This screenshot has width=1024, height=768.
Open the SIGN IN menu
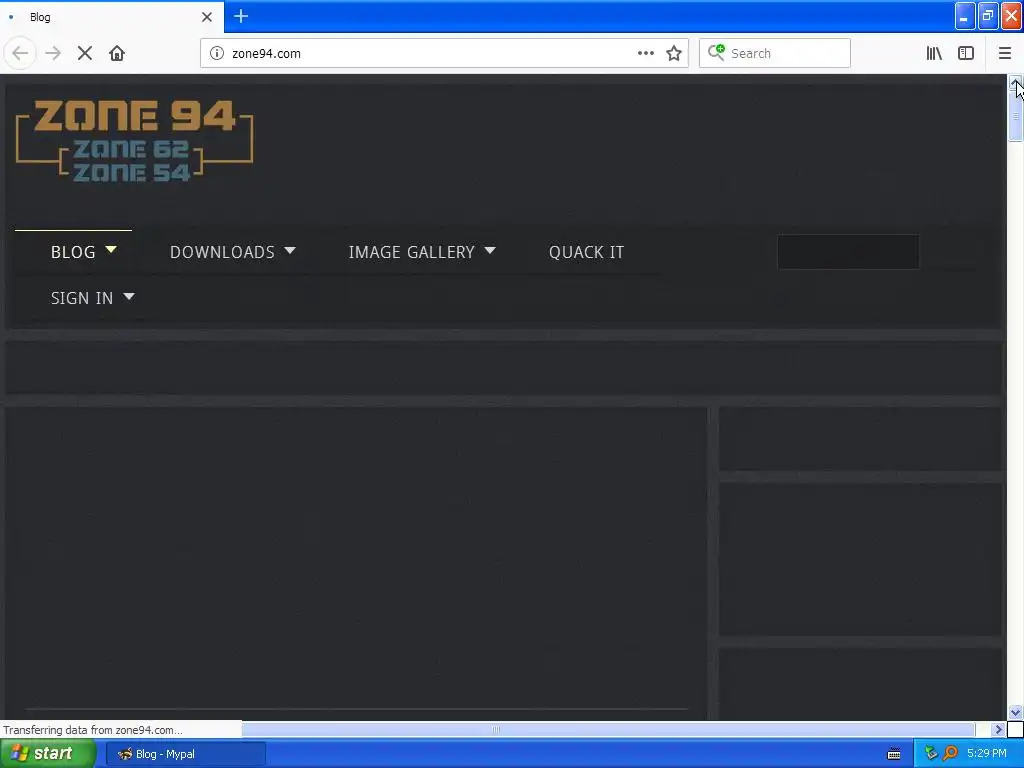pyautogui.click(x=82, y=298)
